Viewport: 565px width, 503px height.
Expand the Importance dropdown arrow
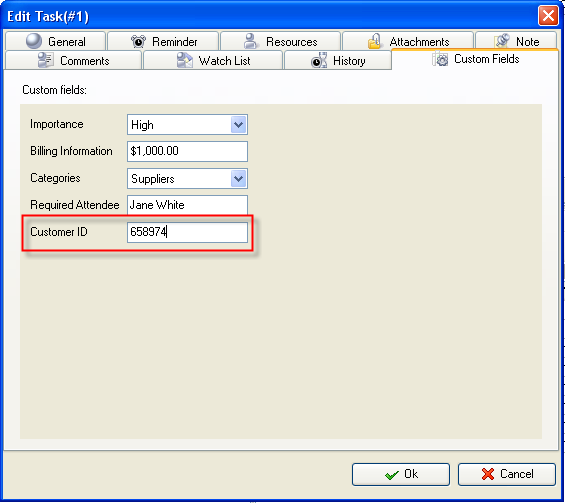click(x=238, y=125)
